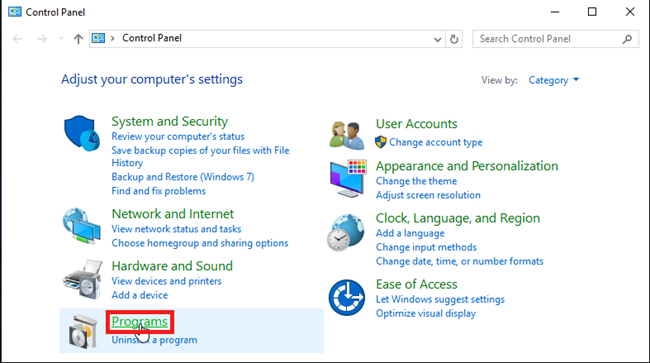Screen dimensions: 650x363
Task: Open Appearance and Personalization heading link
Action: pyautogui.click(x=467, y=166)
